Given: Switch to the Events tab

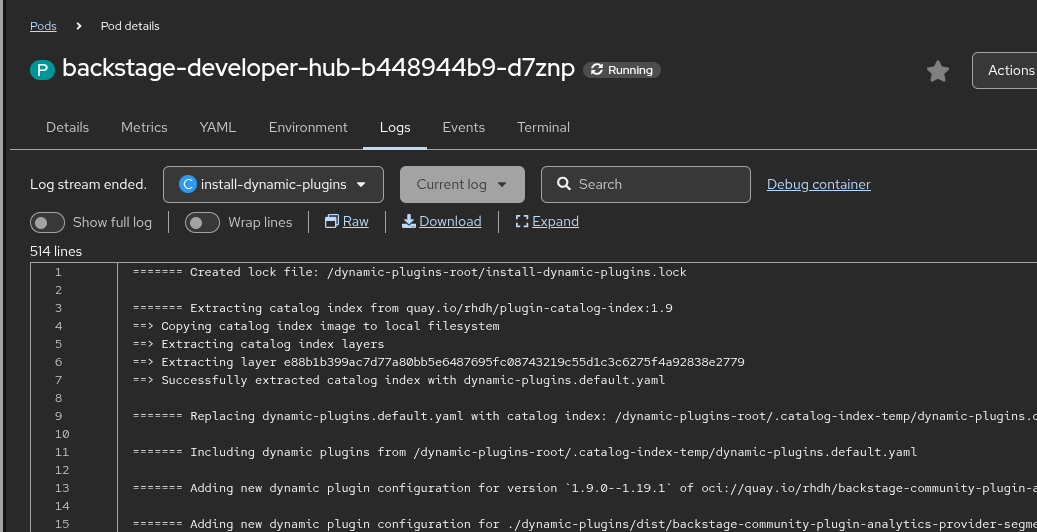Looking at the screenshot, I should pyautogui.click(x=463, y=127).
